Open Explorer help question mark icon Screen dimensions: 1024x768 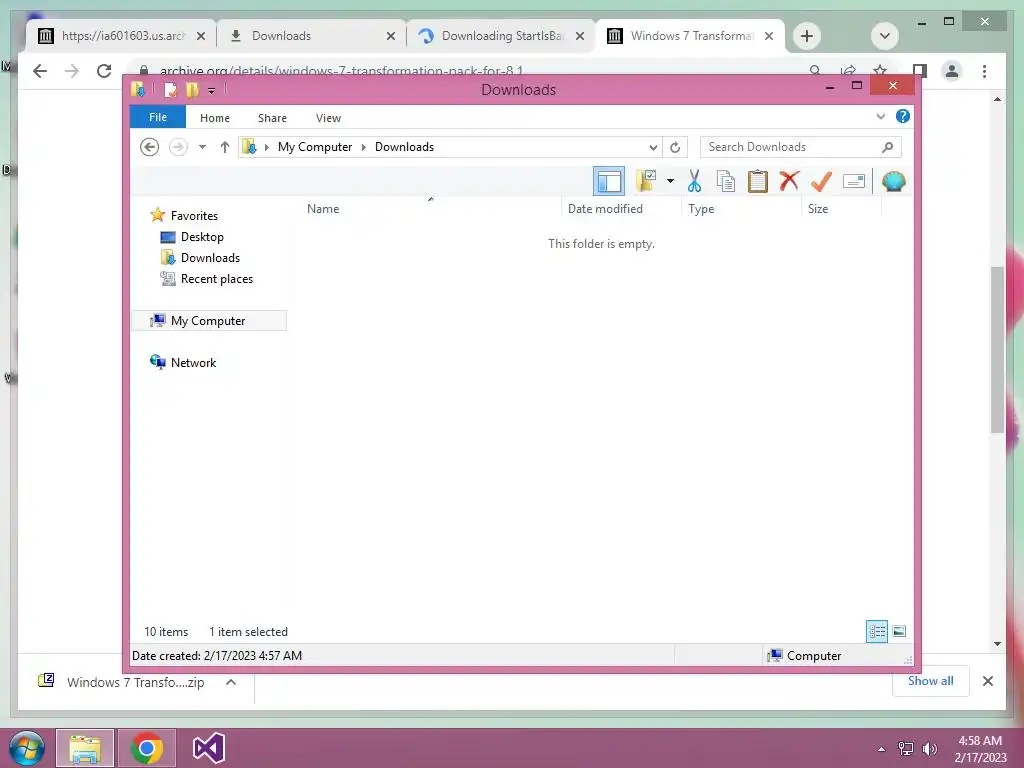click(x=903, y=116)
